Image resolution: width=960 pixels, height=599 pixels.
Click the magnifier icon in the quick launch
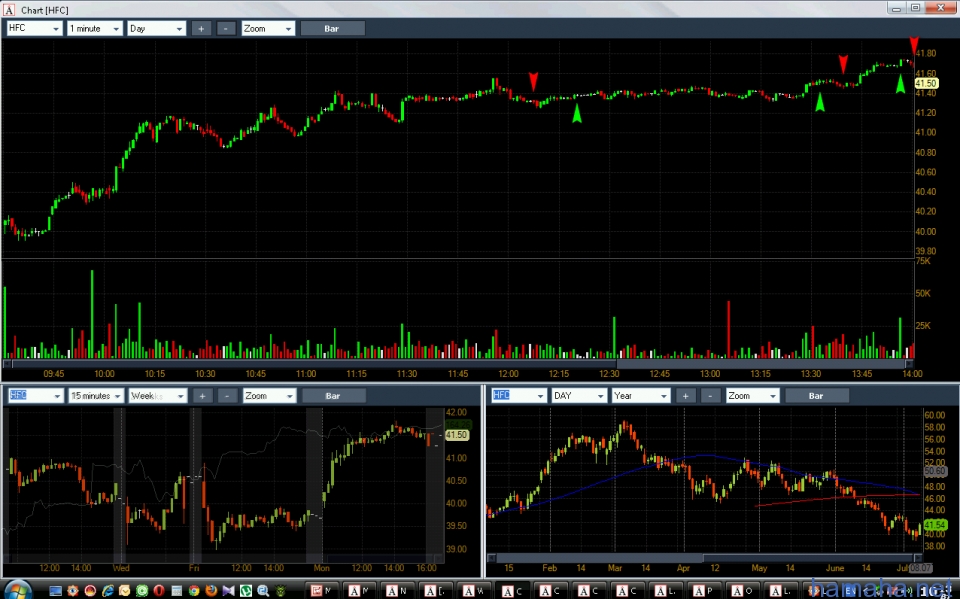tap(263, 591)
